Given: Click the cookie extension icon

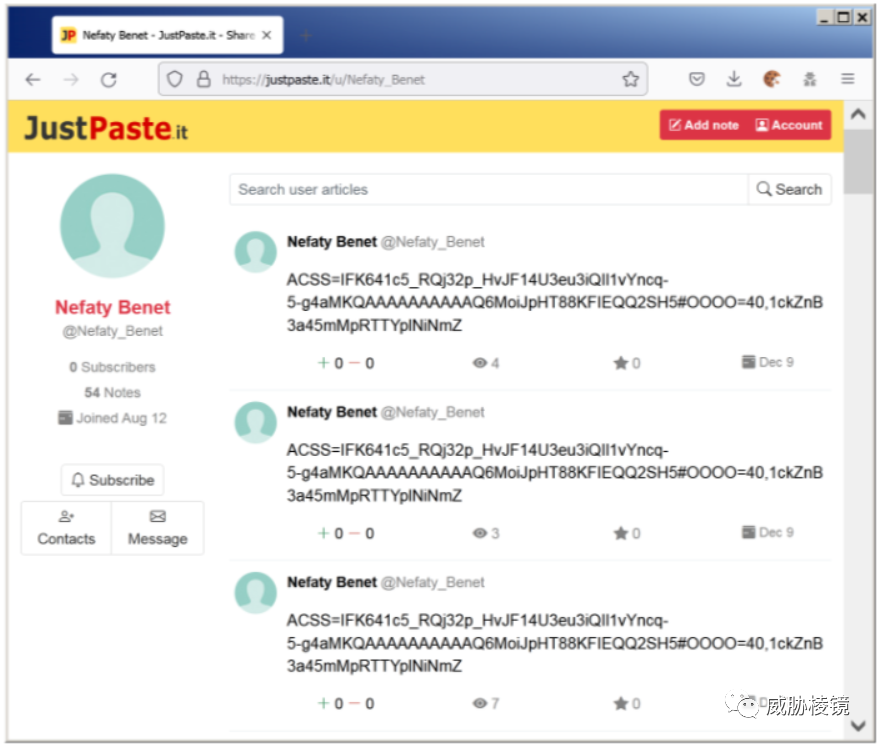Looking at the screenshot, I should click(772, 79).
